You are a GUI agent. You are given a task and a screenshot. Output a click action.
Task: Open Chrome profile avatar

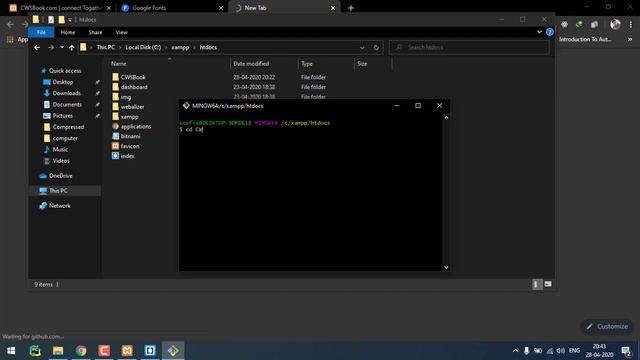coord(615,24)
